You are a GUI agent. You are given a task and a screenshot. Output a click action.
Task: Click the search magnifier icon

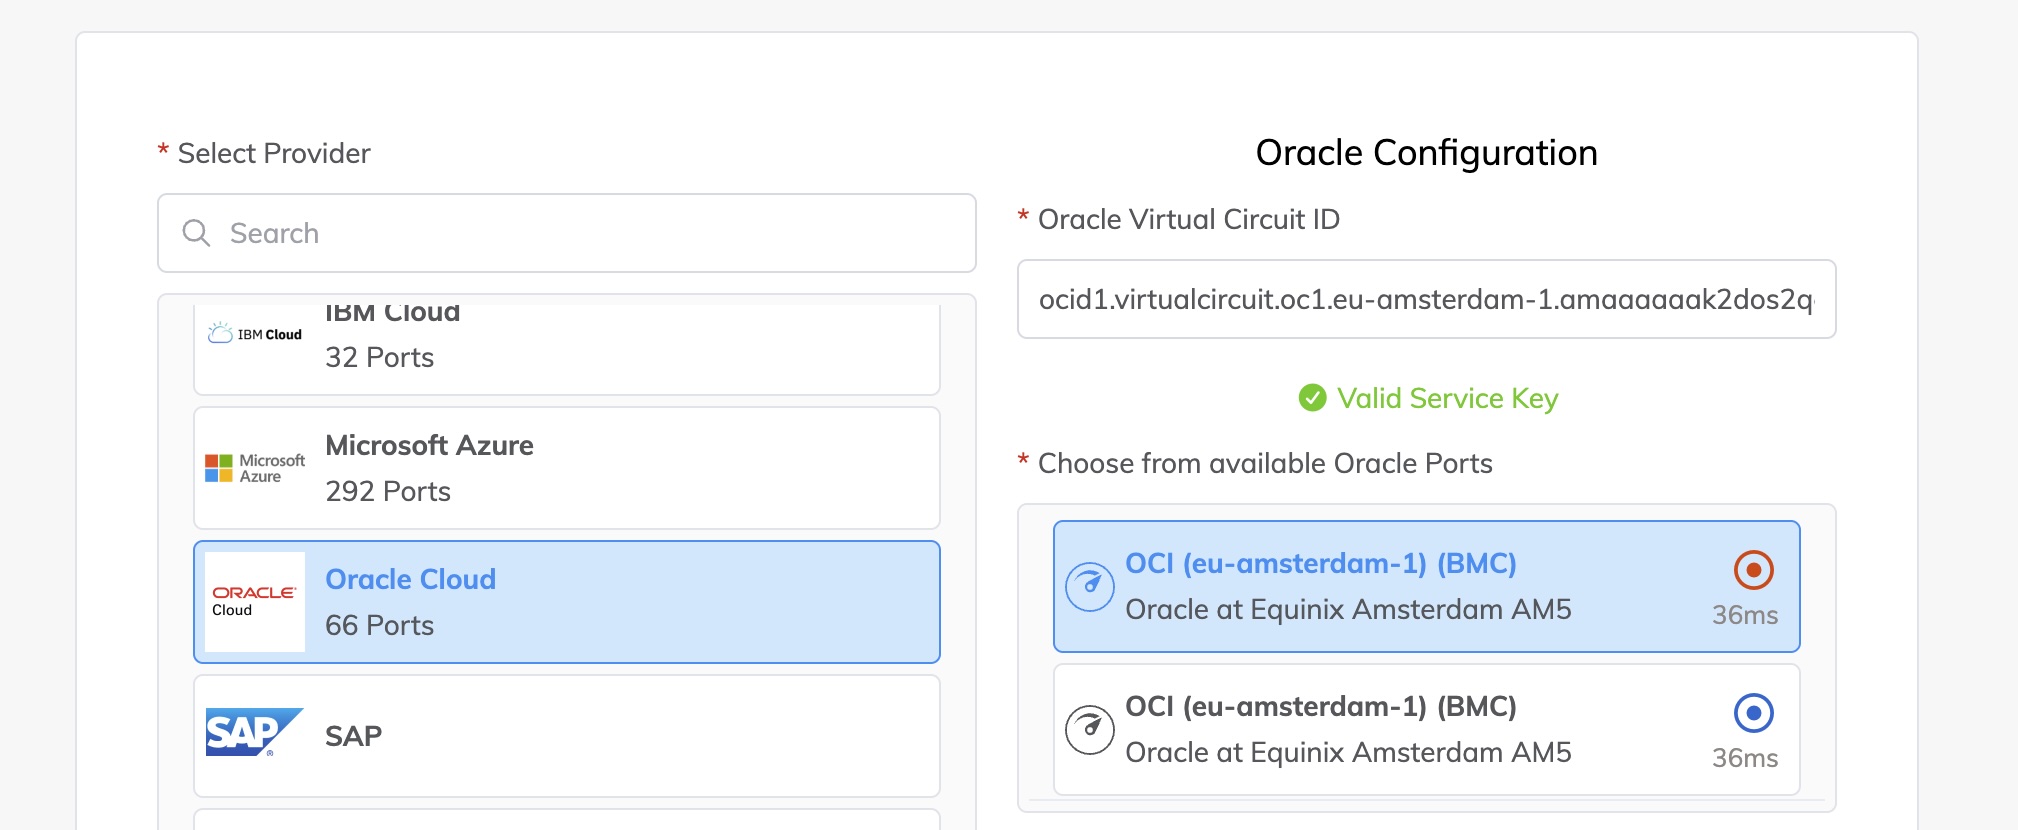pyautogui.click(x=196, y=233)
